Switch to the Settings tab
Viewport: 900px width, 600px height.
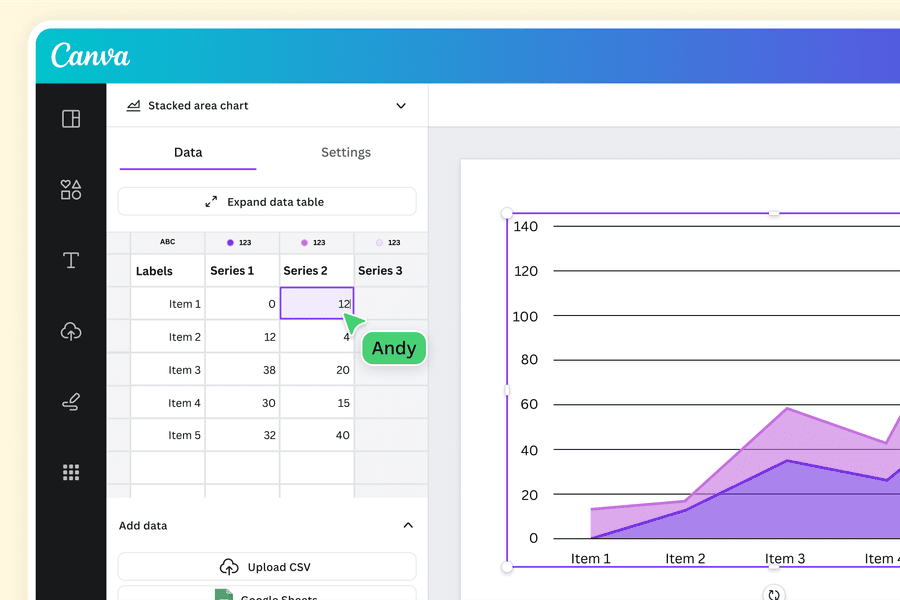click(x=346, y=152)
